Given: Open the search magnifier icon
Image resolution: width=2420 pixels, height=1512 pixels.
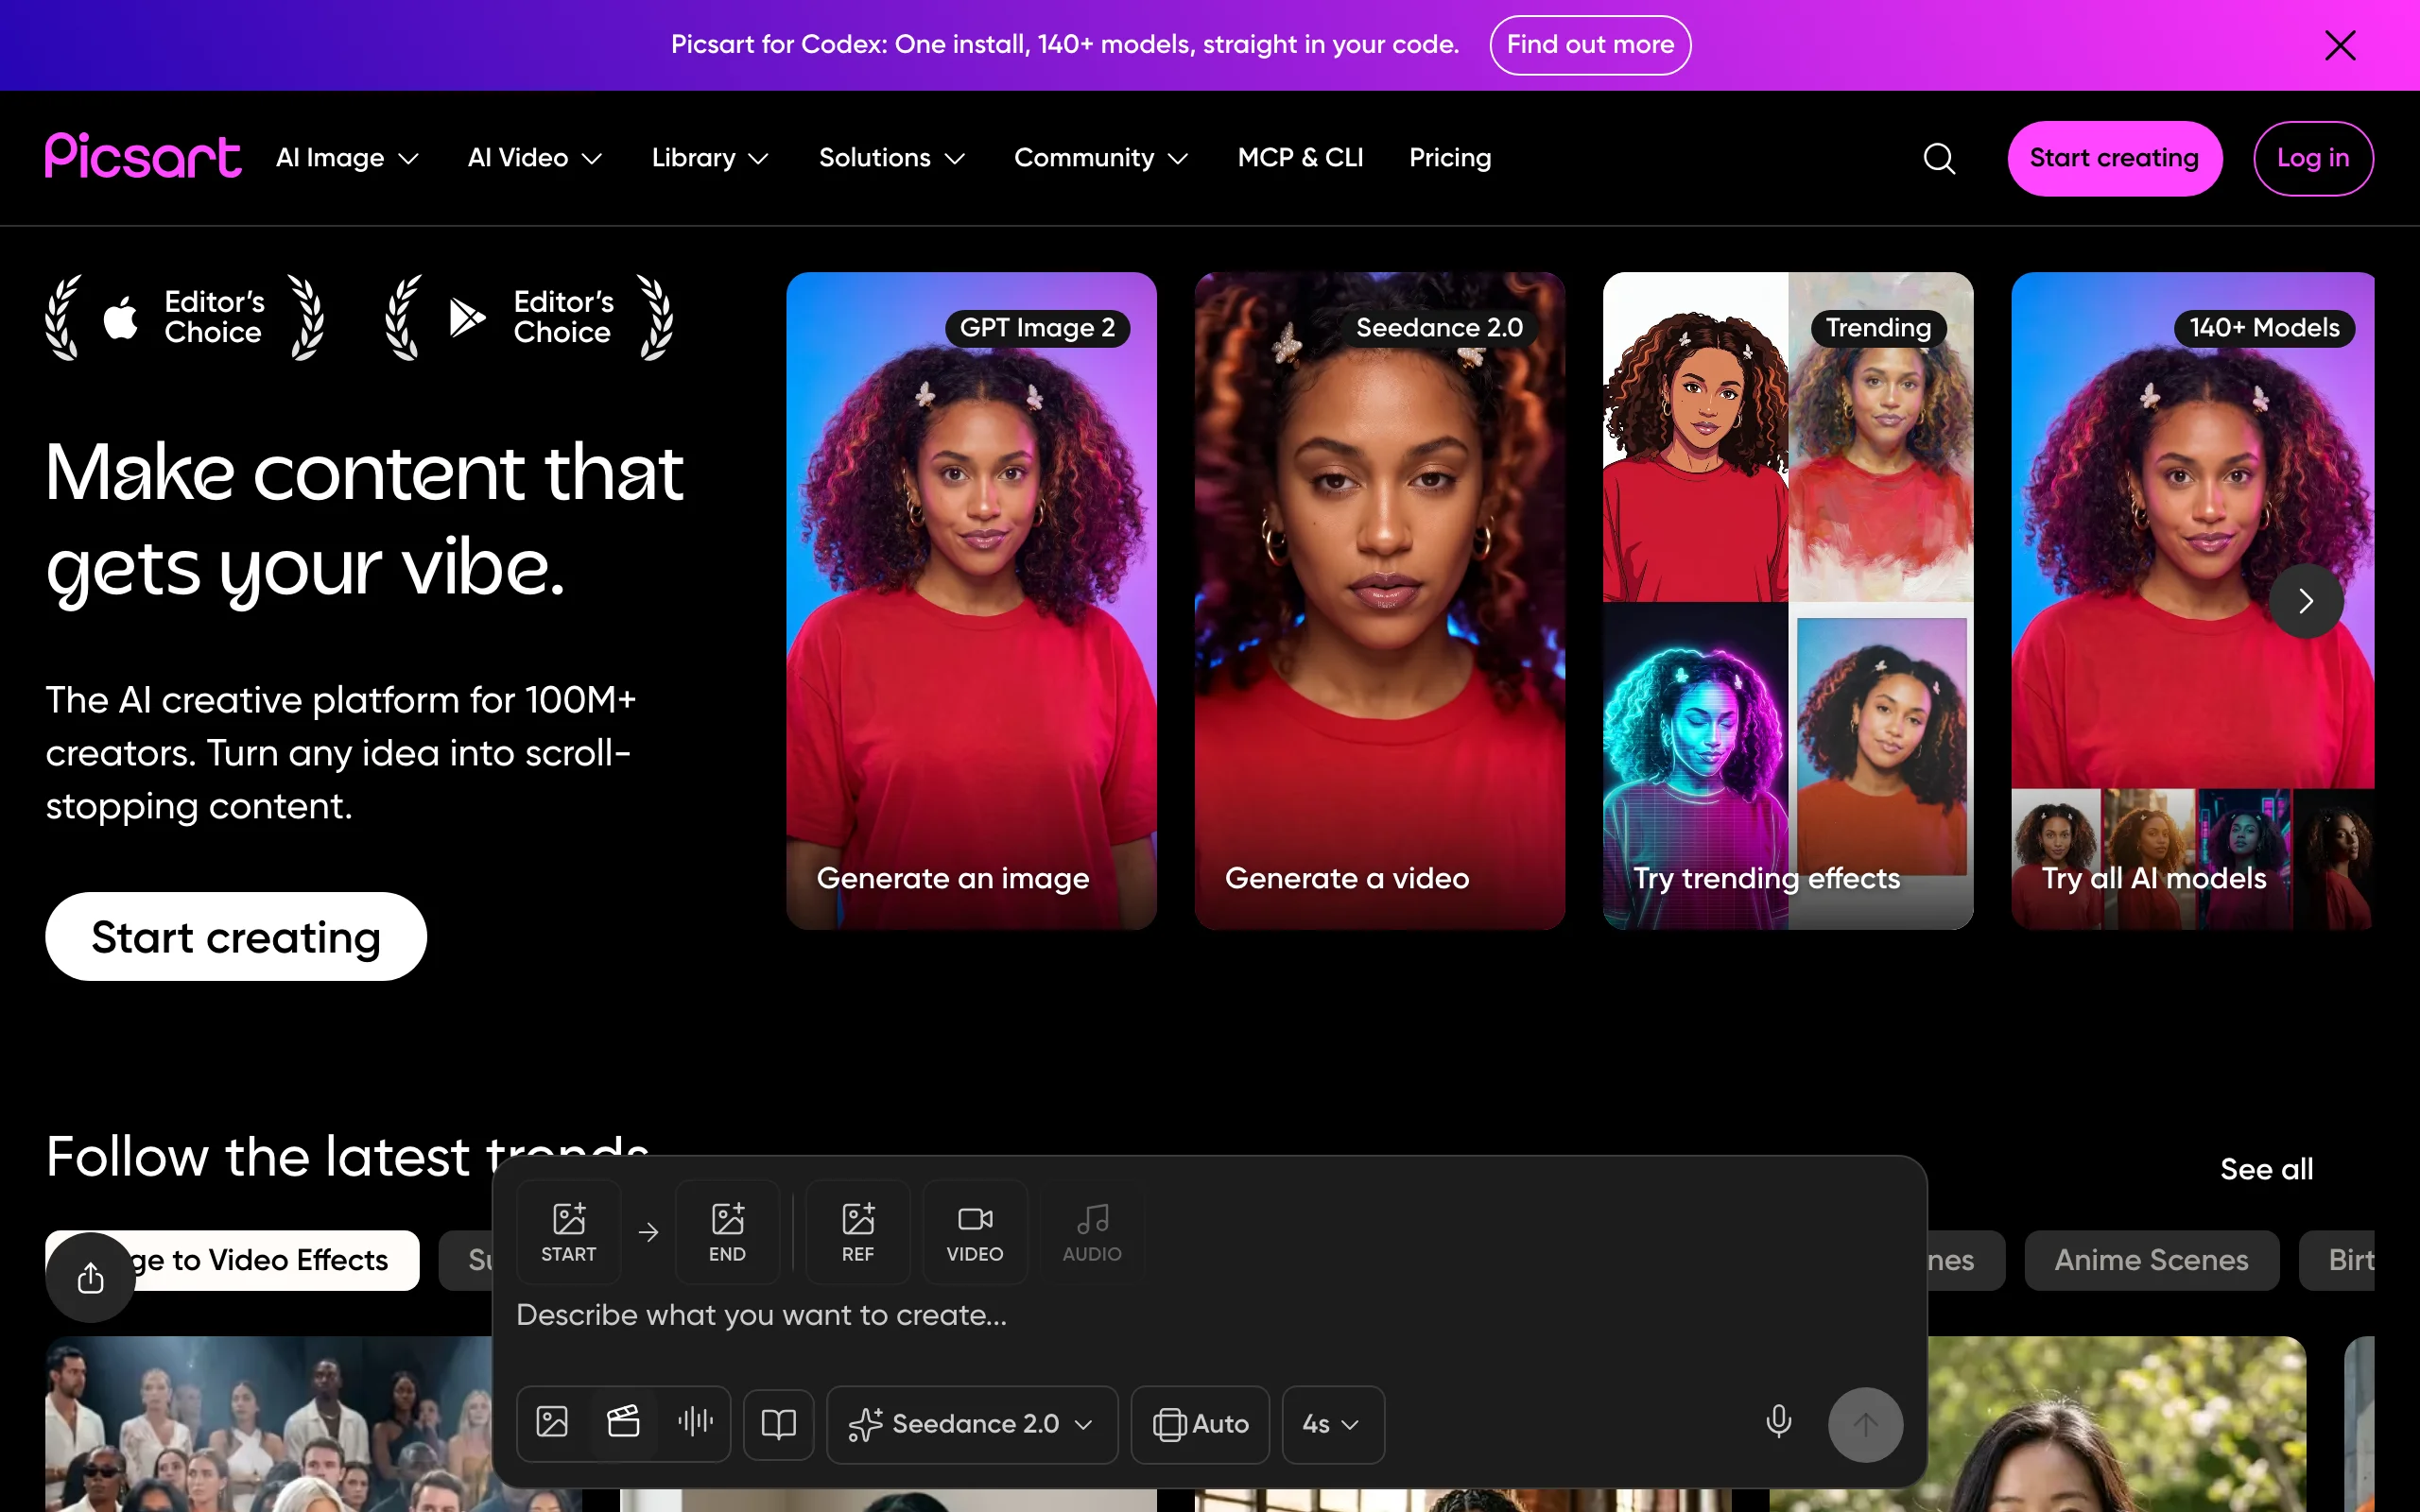Looking at the screenshot, I should (1939, 158).
